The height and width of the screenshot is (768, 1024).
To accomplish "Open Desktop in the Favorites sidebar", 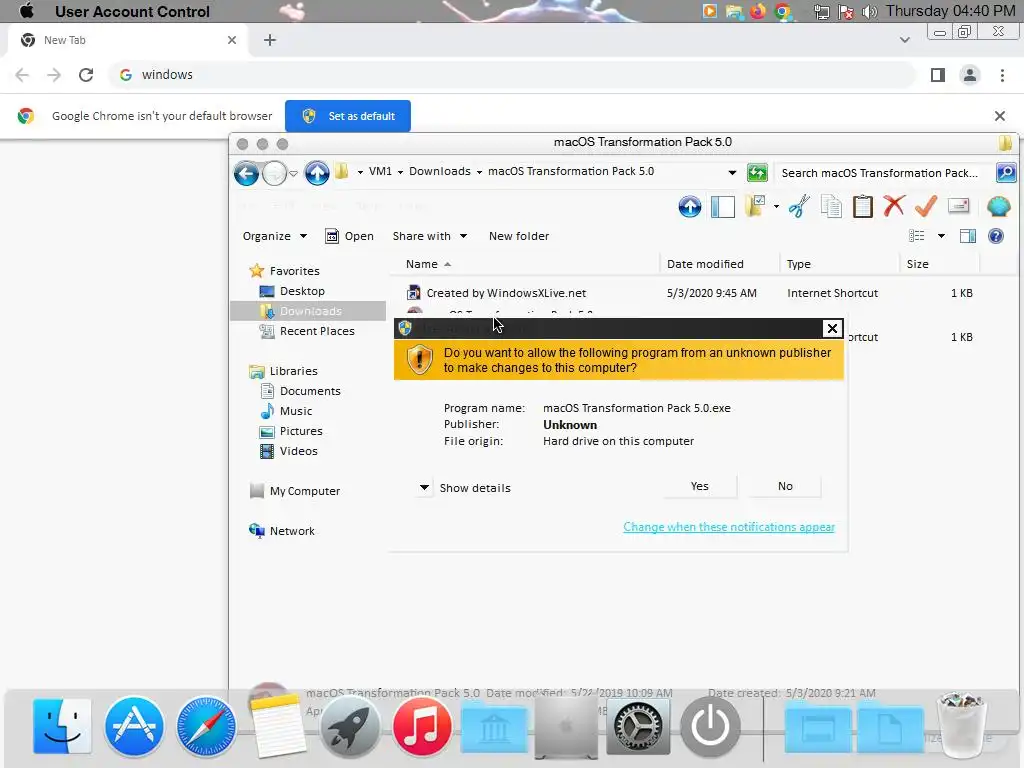I will [302, 291].
